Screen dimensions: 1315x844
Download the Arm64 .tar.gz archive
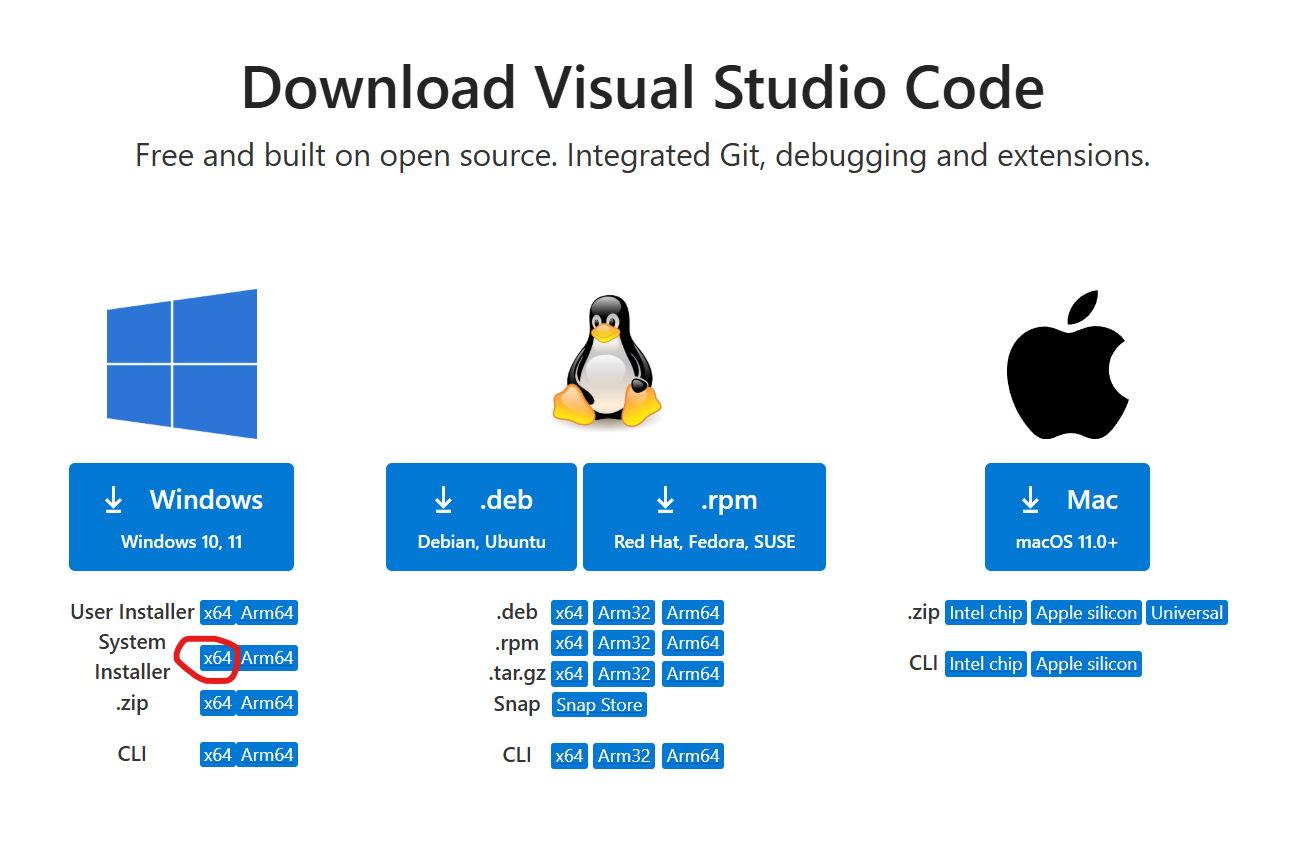click(692, 673)
